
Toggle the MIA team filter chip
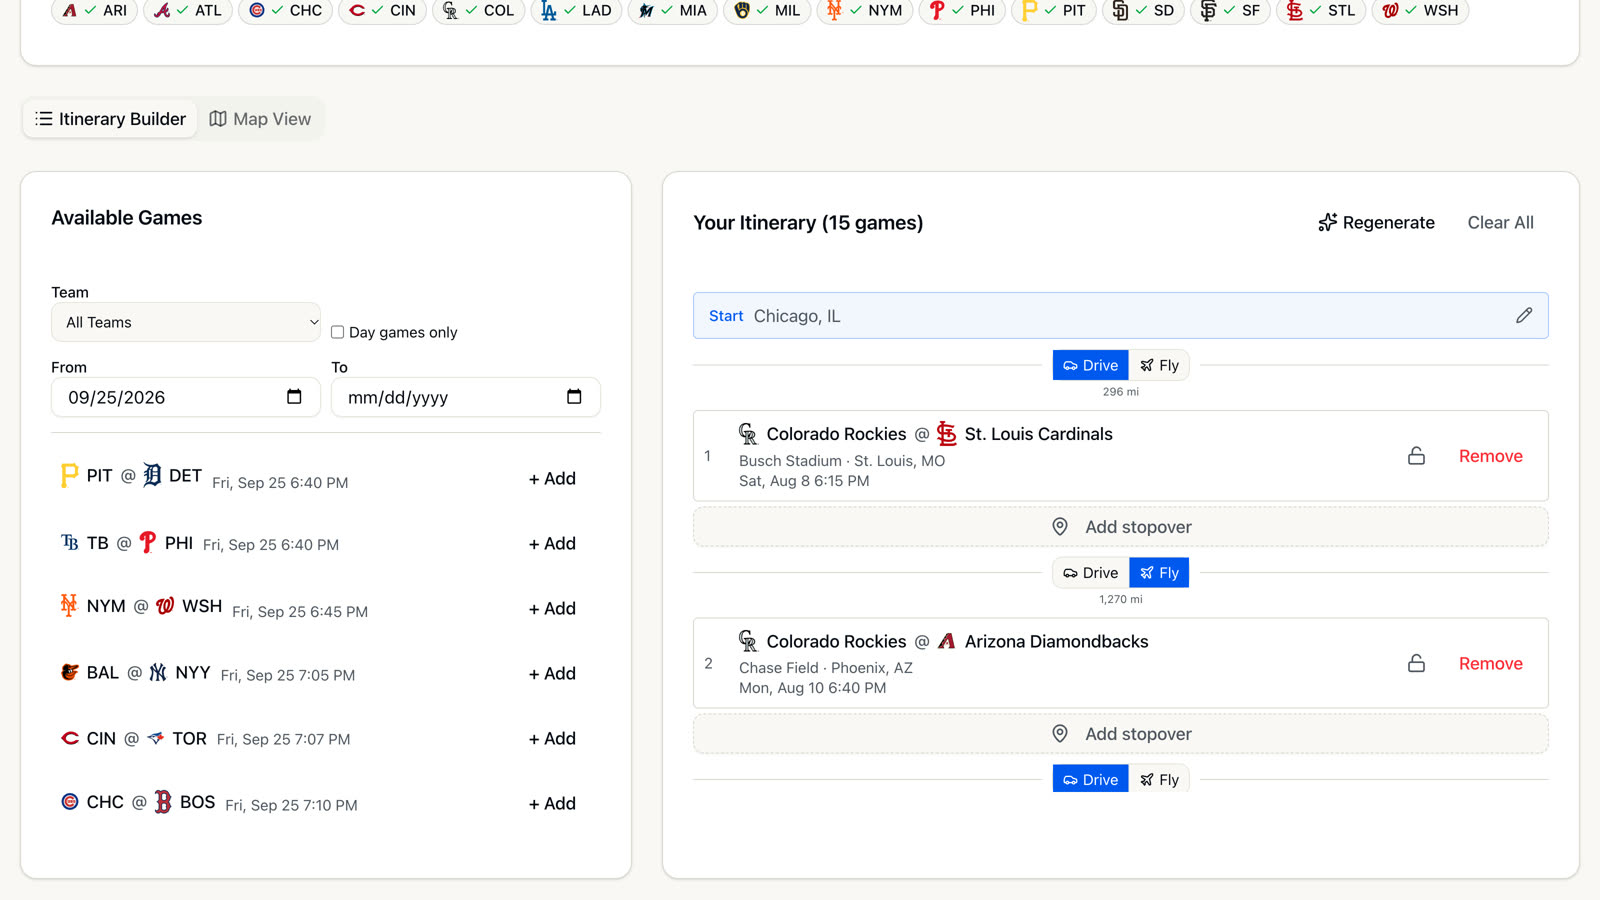672,10
